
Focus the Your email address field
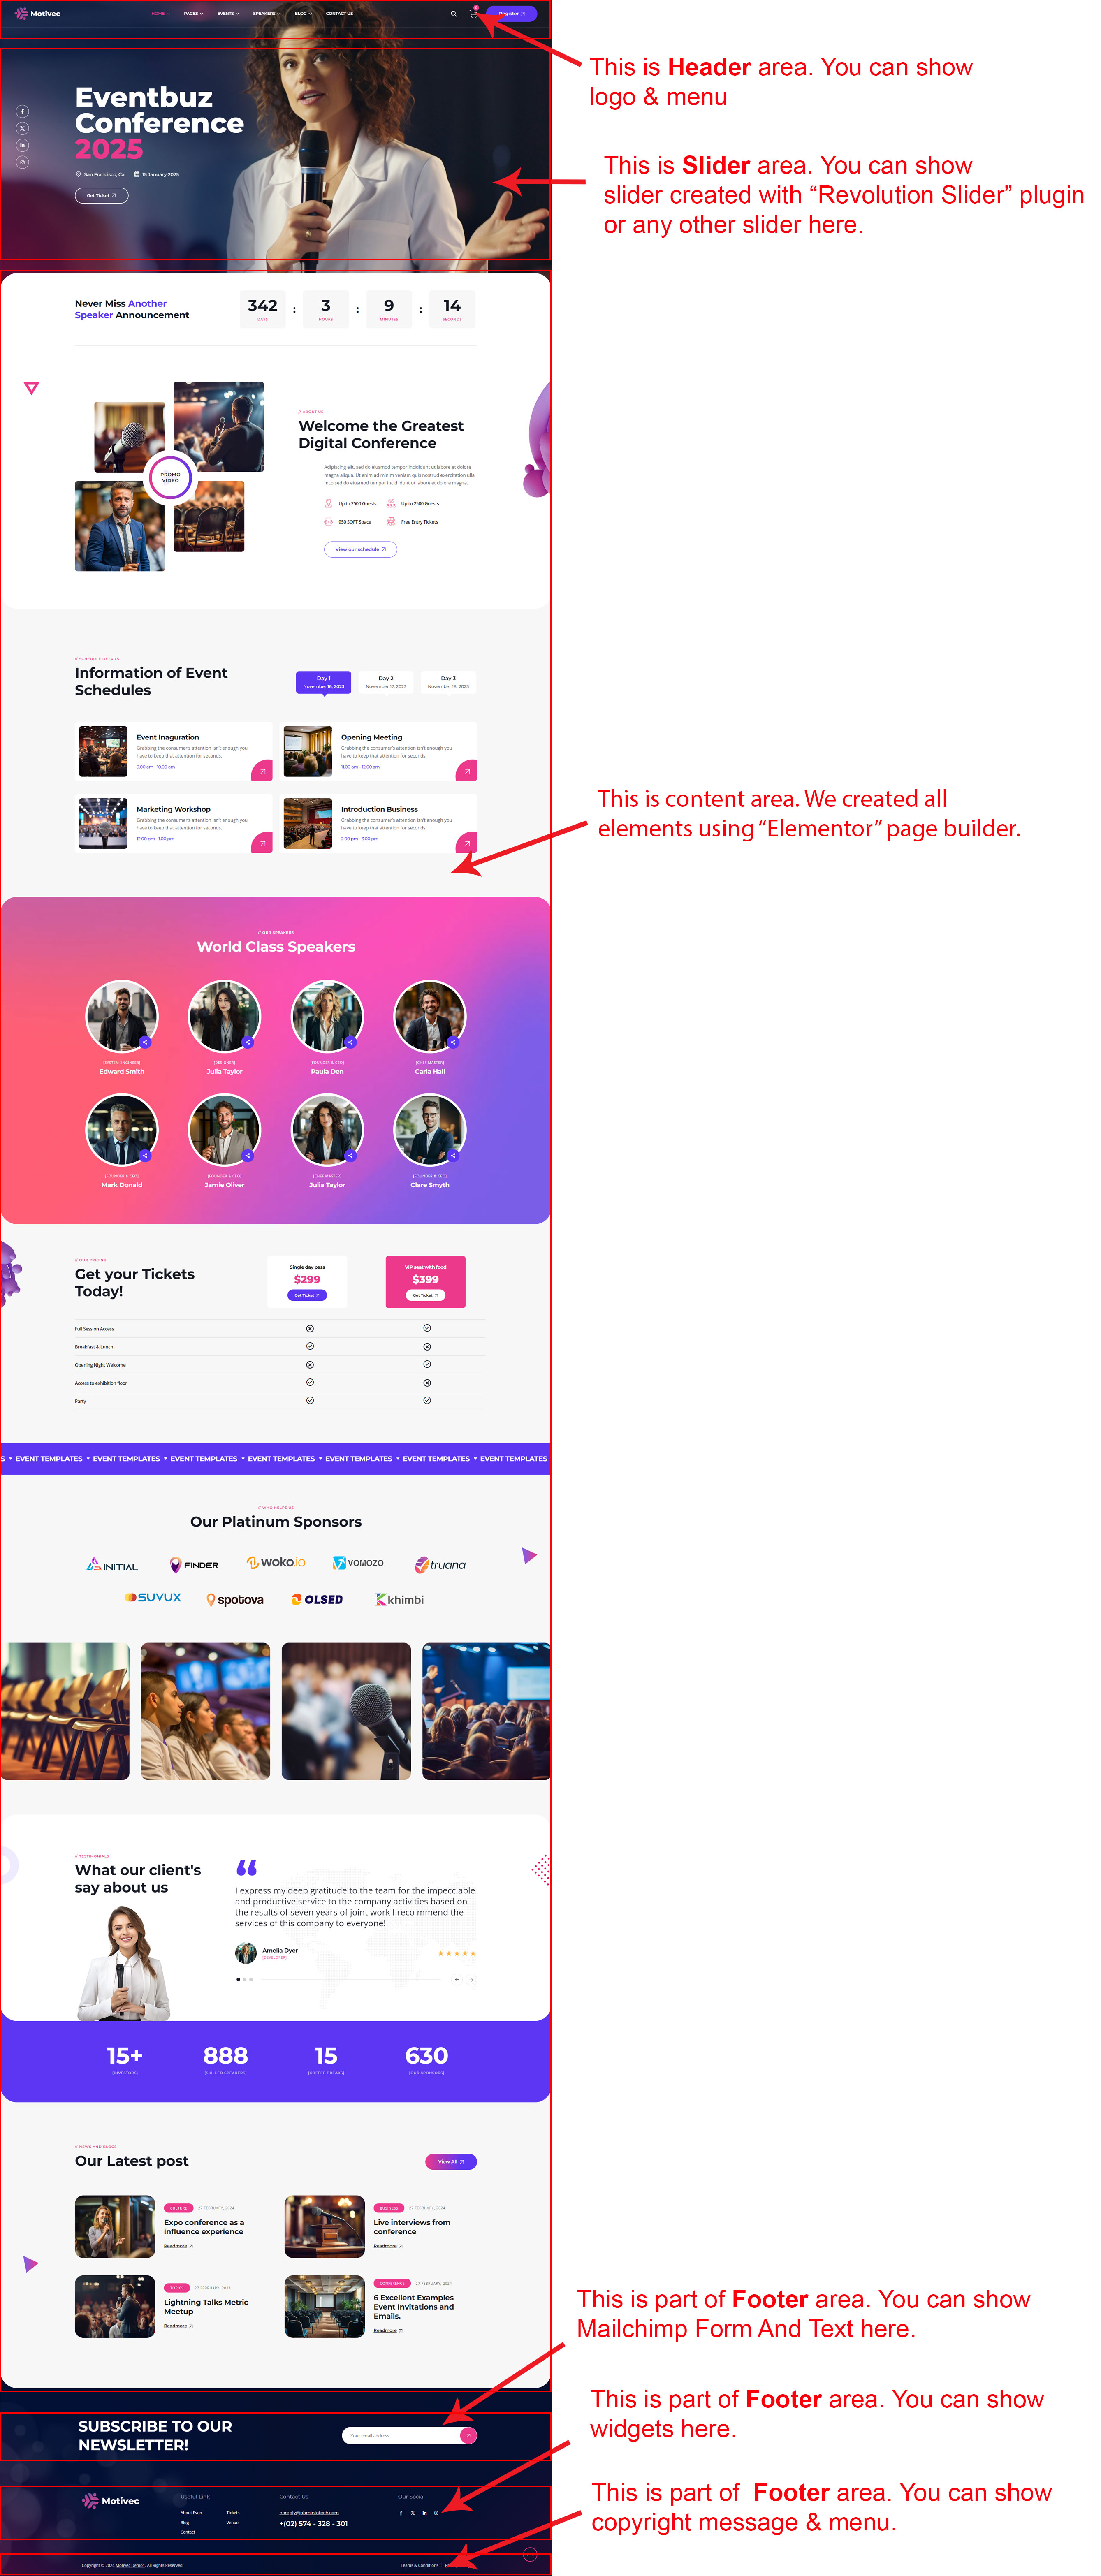point(400,2435)
